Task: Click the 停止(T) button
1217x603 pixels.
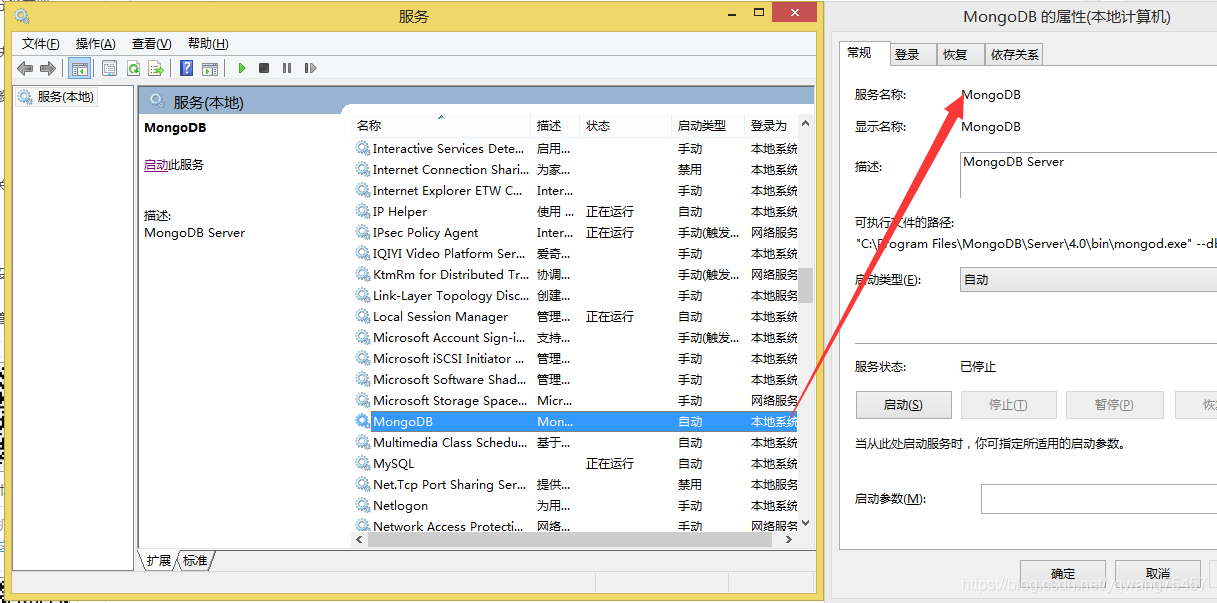Action: click(x=1008, y=405)
